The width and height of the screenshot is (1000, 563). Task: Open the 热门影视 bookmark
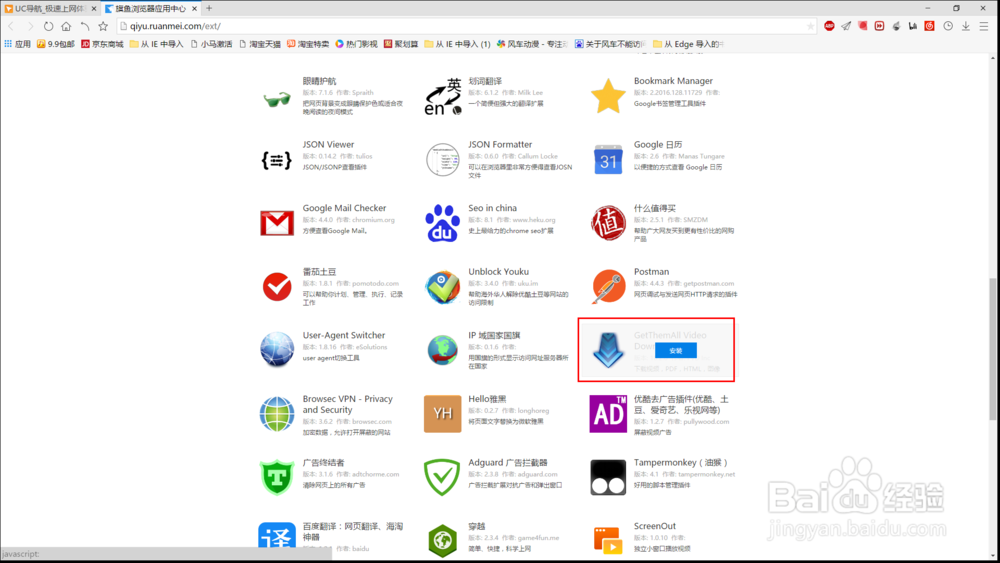coord(357,44)
